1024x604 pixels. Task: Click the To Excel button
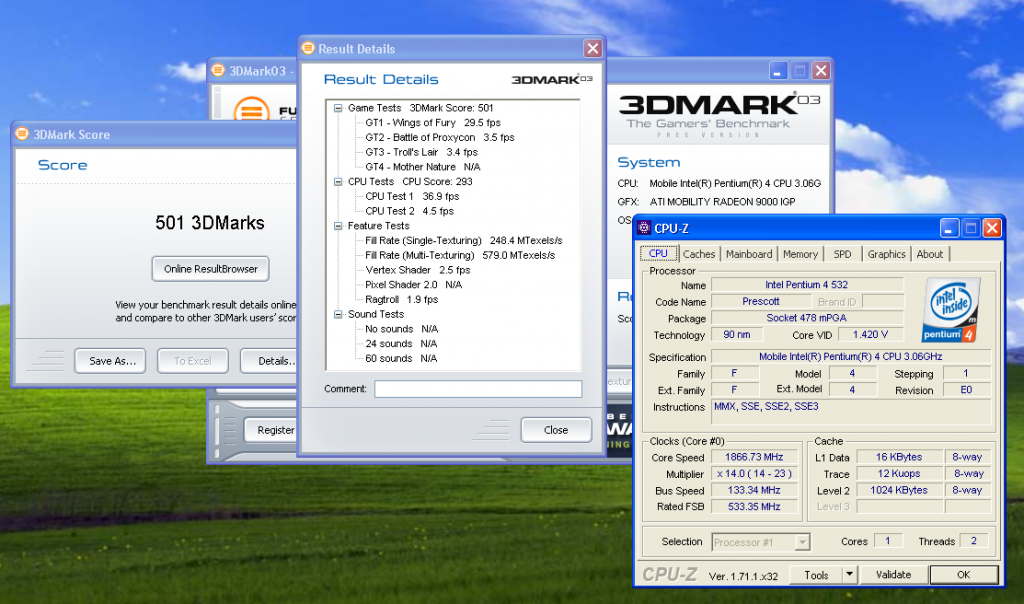point(193,360)
